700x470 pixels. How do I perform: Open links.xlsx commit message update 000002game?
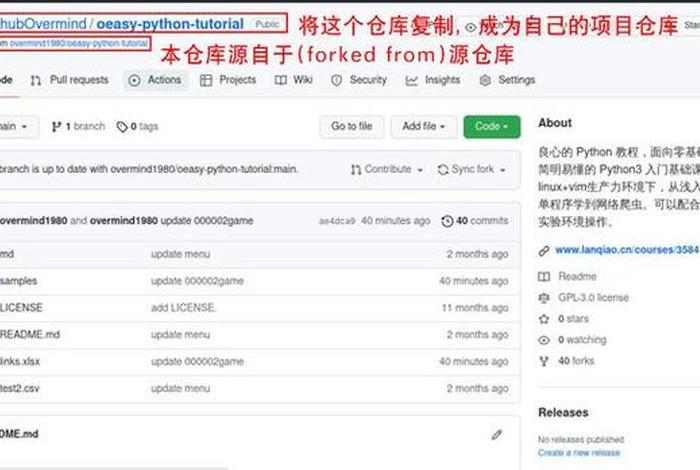[197, 362]
